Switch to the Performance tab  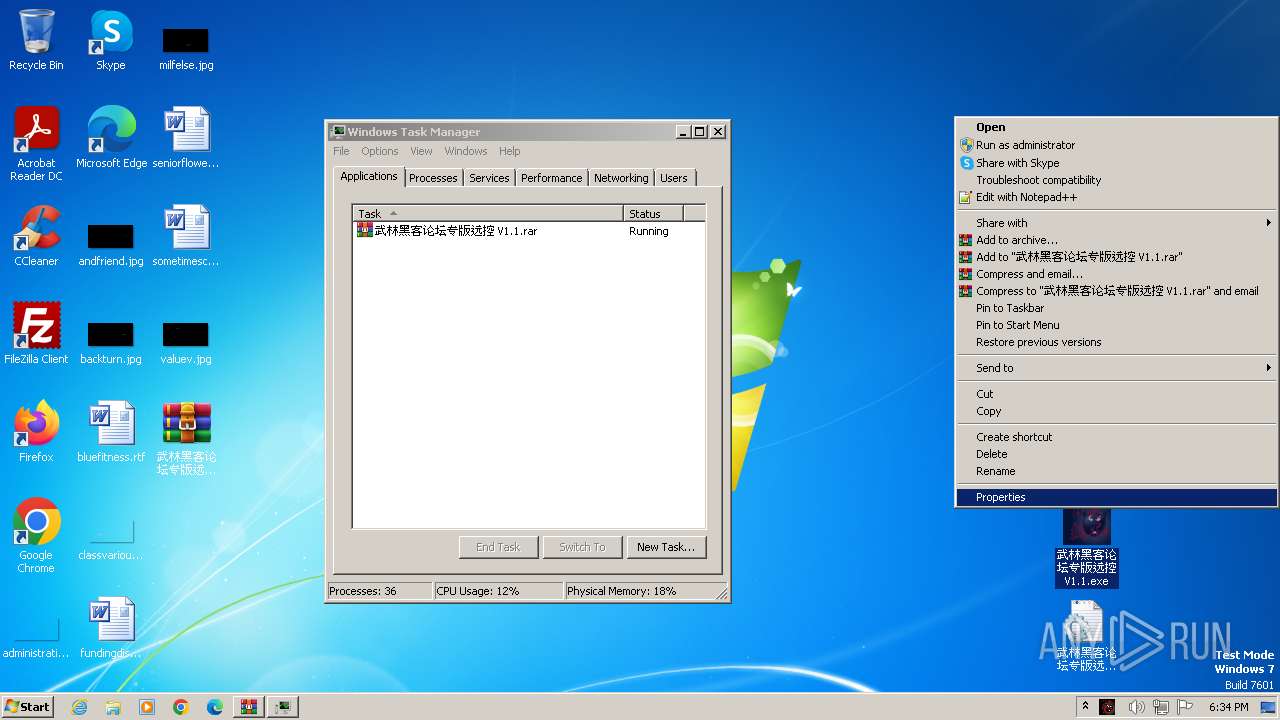(x=551, y=178)
